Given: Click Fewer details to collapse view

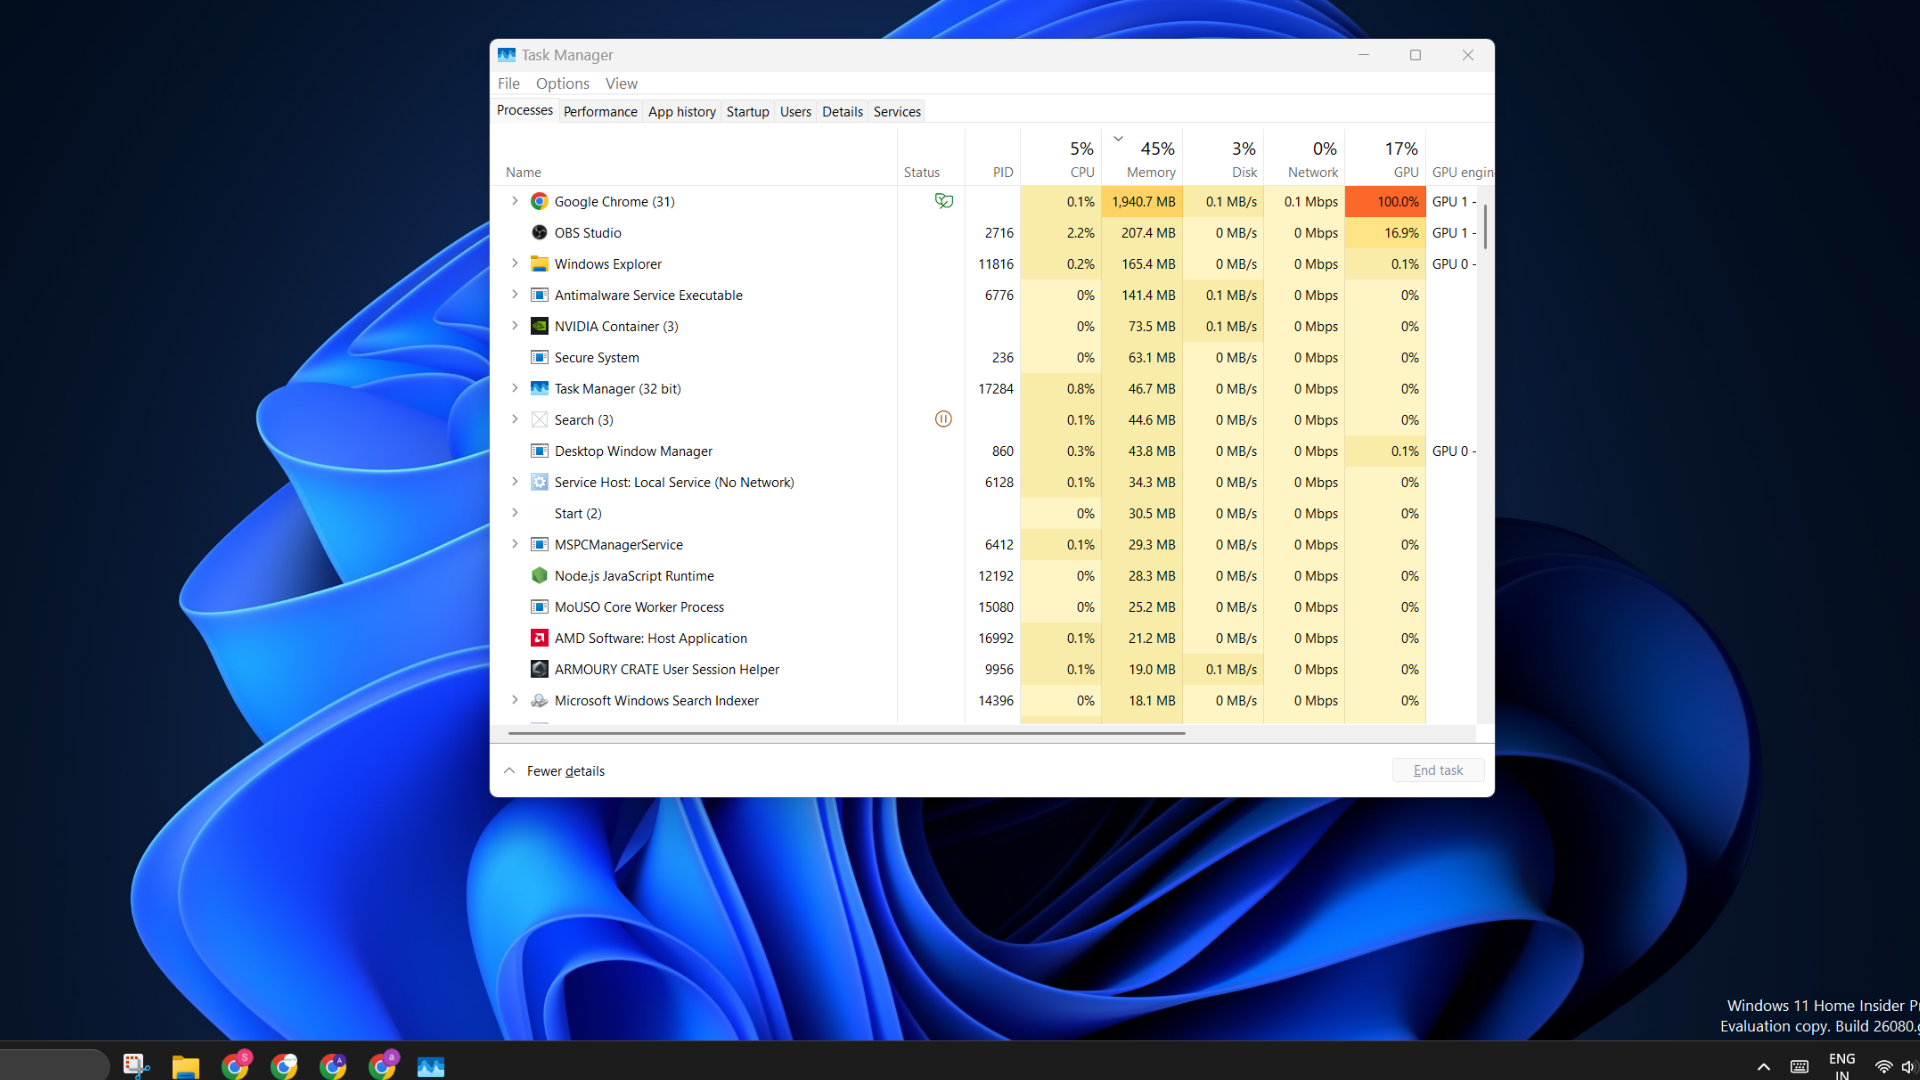Looking at the screenshot, I should pos(554,771).
